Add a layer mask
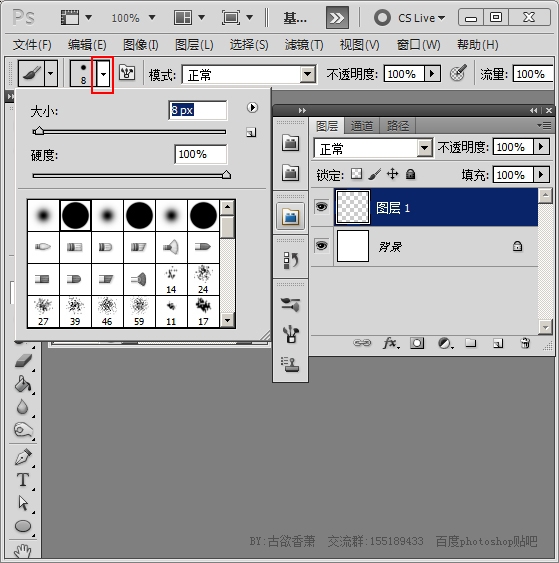This screenshot has width=559, height=563. click(417, 343)
